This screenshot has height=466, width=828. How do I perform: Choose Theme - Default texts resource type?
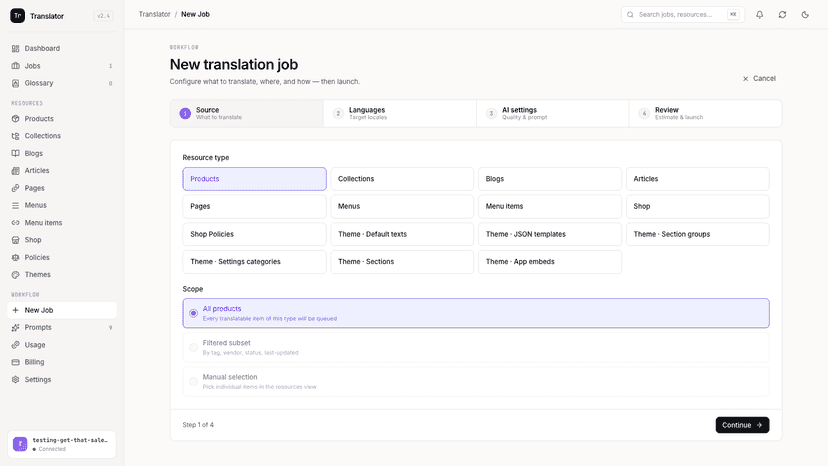(x=402, y=234)
